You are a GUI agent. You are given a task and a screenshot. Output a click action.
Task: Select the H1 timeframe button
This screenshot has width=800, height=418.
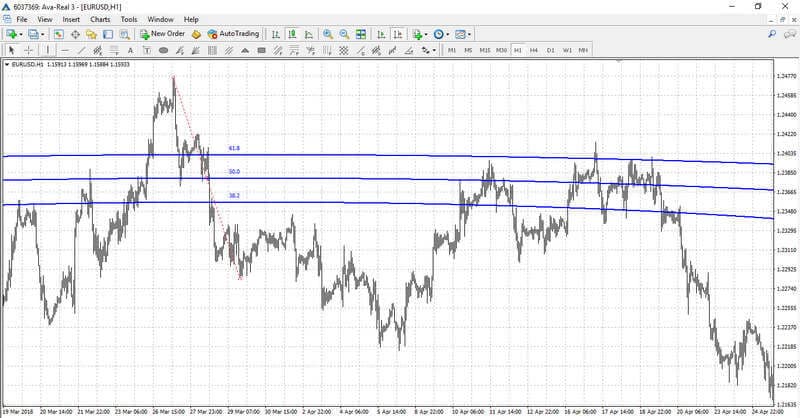tap(518, 50)
